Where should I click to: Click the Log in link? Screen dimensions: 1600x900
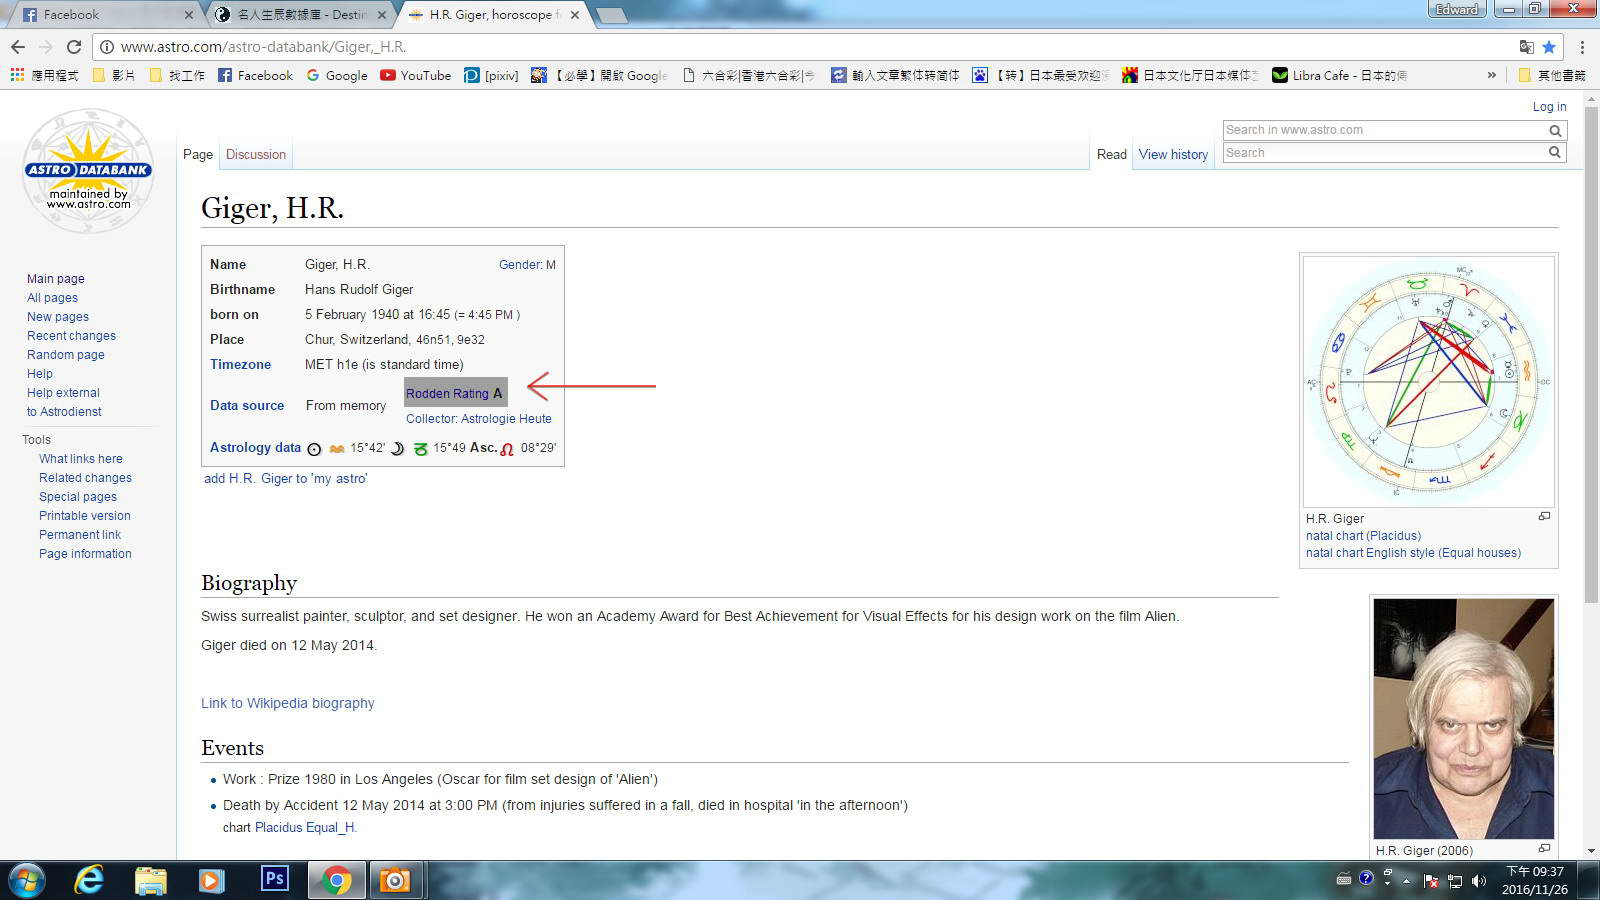click(x=1549, y=107)
